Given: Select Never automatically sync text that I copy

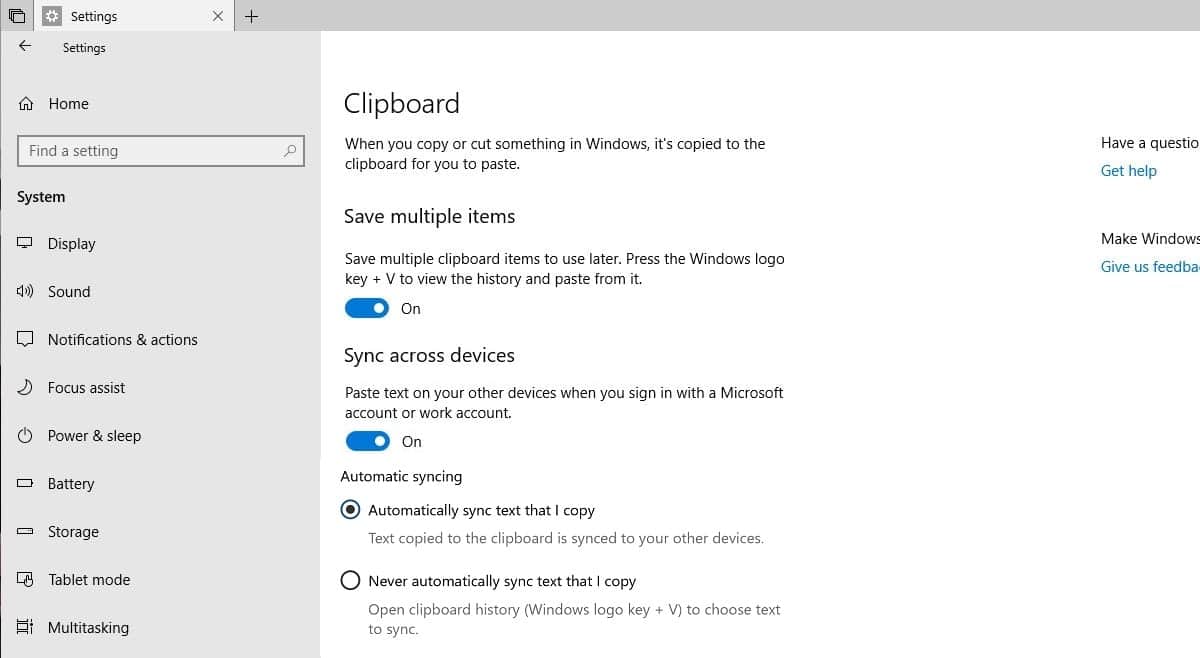Looking at the screenshot, I should click(350, 579).
